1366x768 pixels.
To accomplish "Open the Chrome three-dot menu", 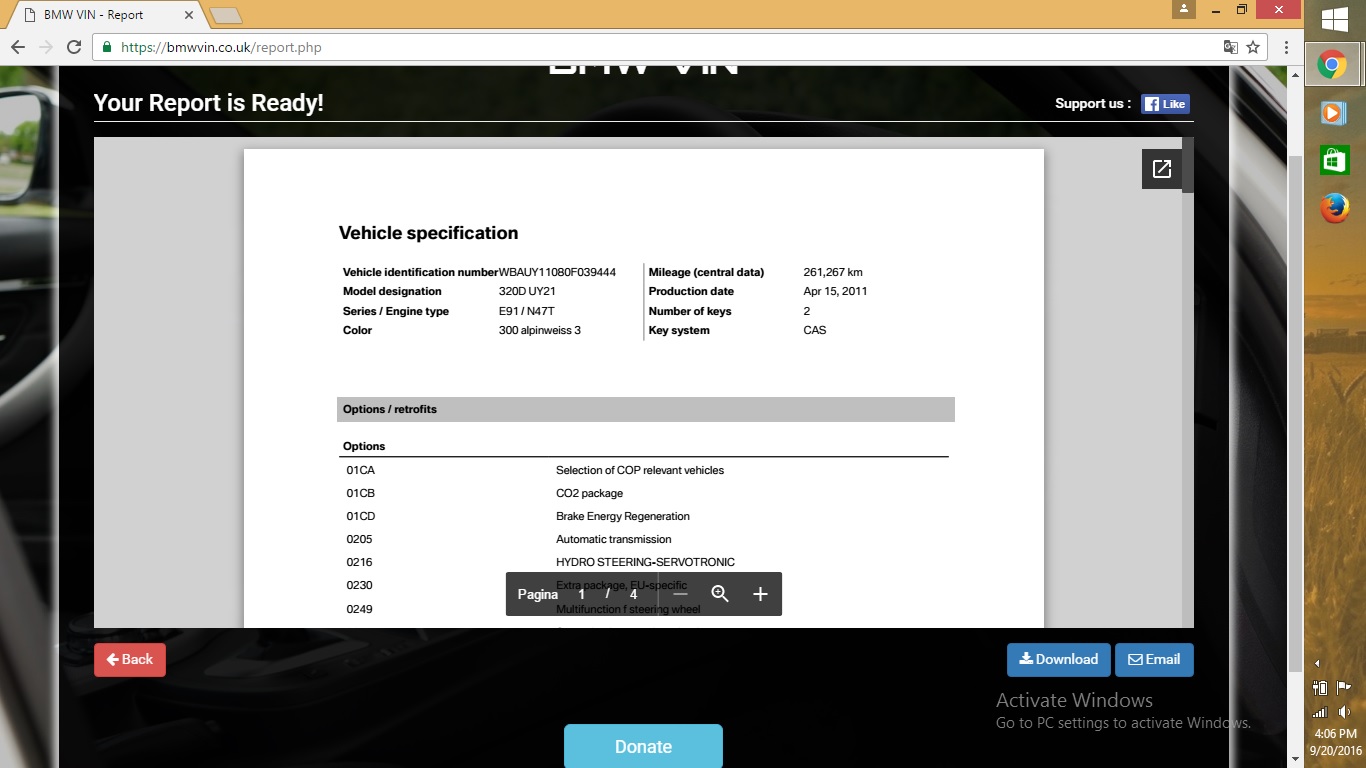I will coord(1286,47).
